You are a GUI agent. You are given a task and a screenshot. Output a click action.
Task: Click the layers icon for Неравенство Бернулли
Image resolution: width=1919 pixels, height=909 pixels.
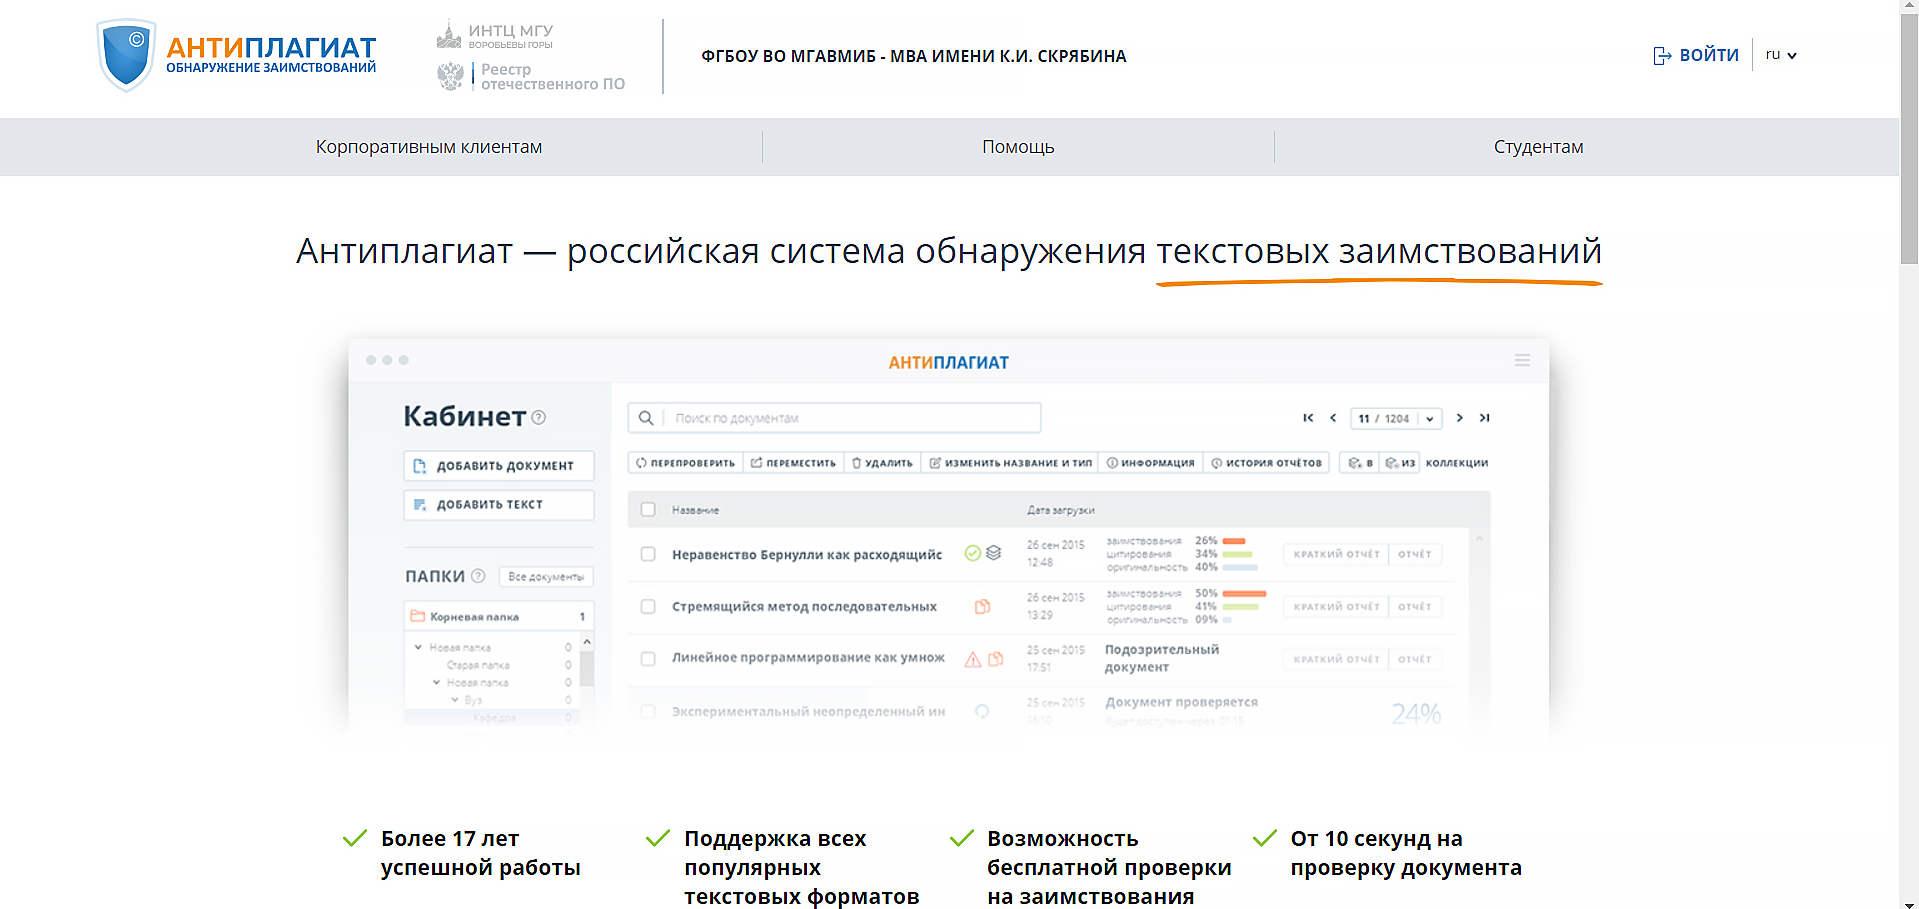pos(993,553)
